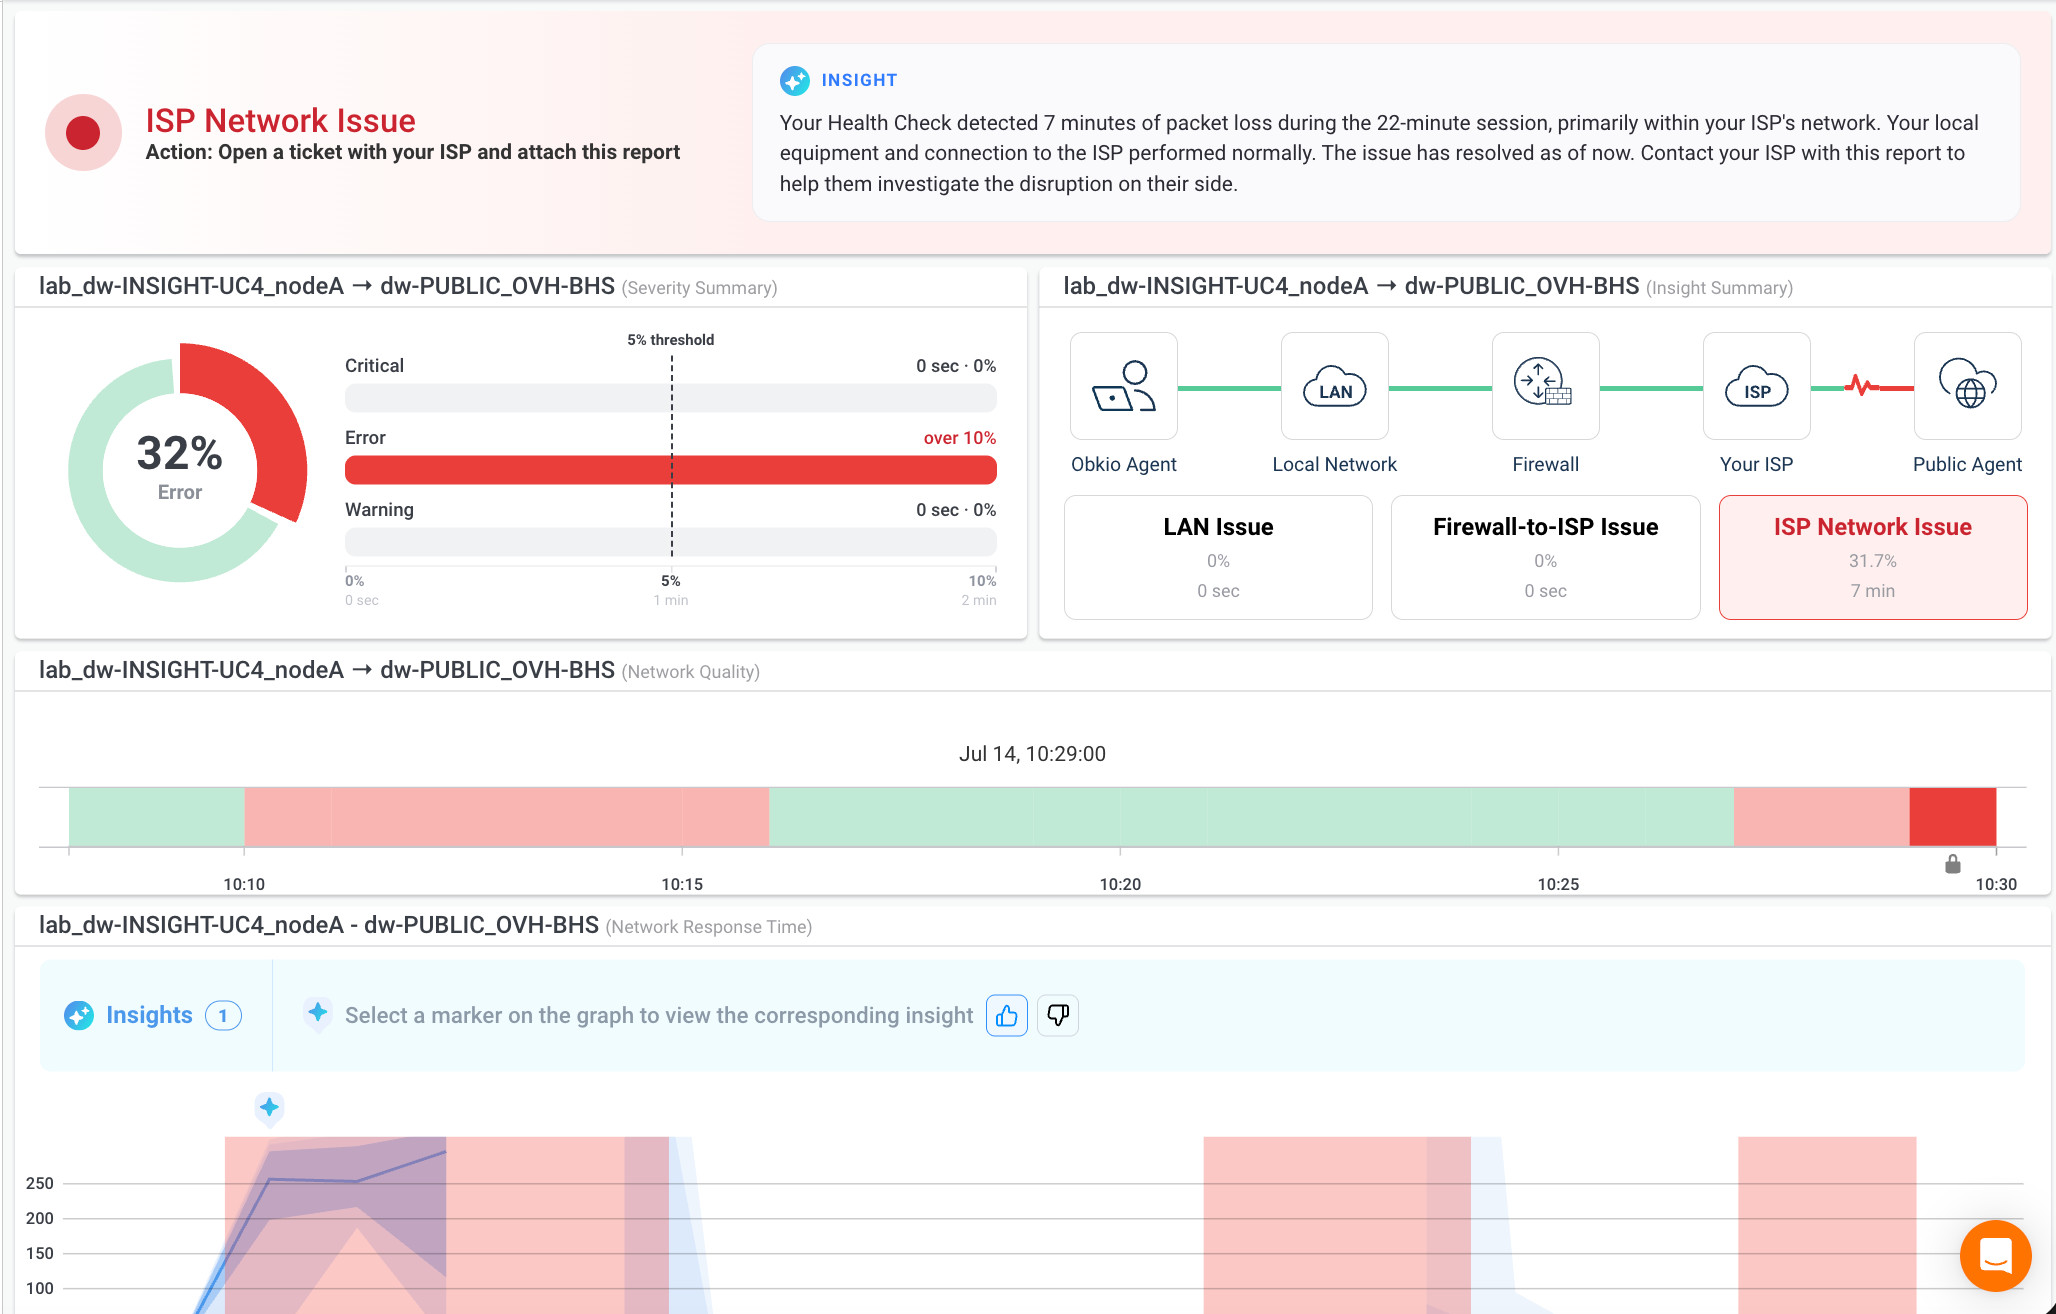Click the '7 min' value in ISP Network Issue card
This screenshot has height=1314, width=2056.
click(x=1873, y=591)
